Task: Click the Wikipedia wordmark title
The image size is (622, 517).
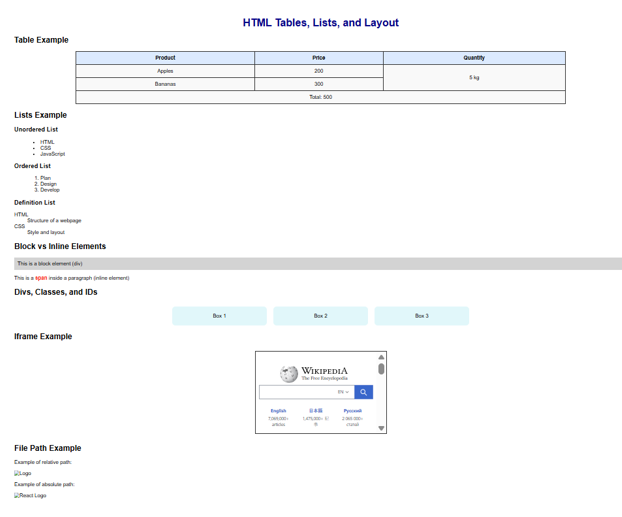Action: [324, 371]
